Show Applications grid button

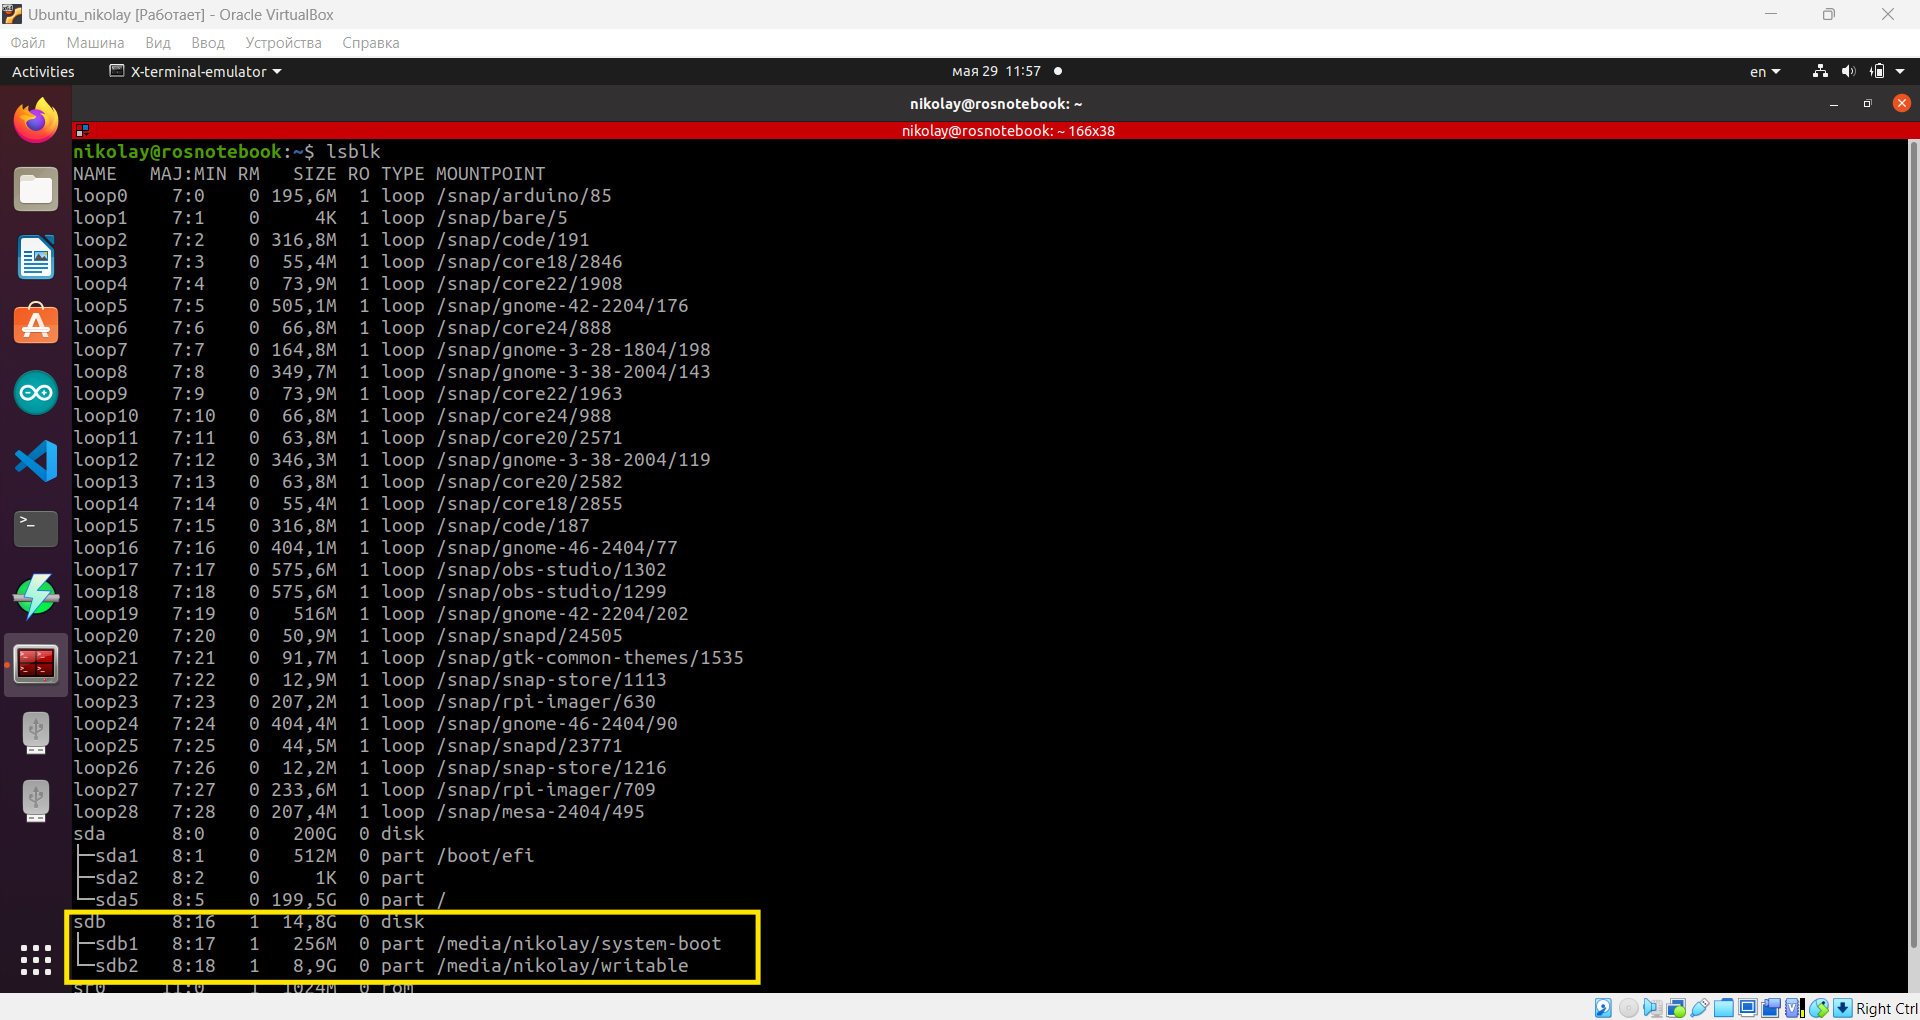(x=36, y=960)
